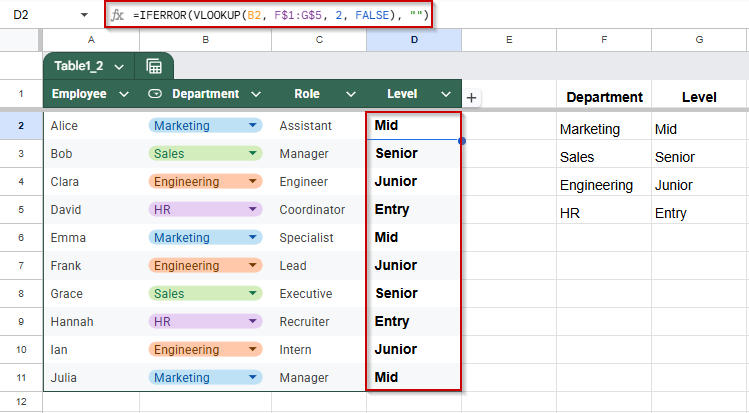749x413 pixels.
Task: Open the Level column header dropdown
Action: [446, 94]
